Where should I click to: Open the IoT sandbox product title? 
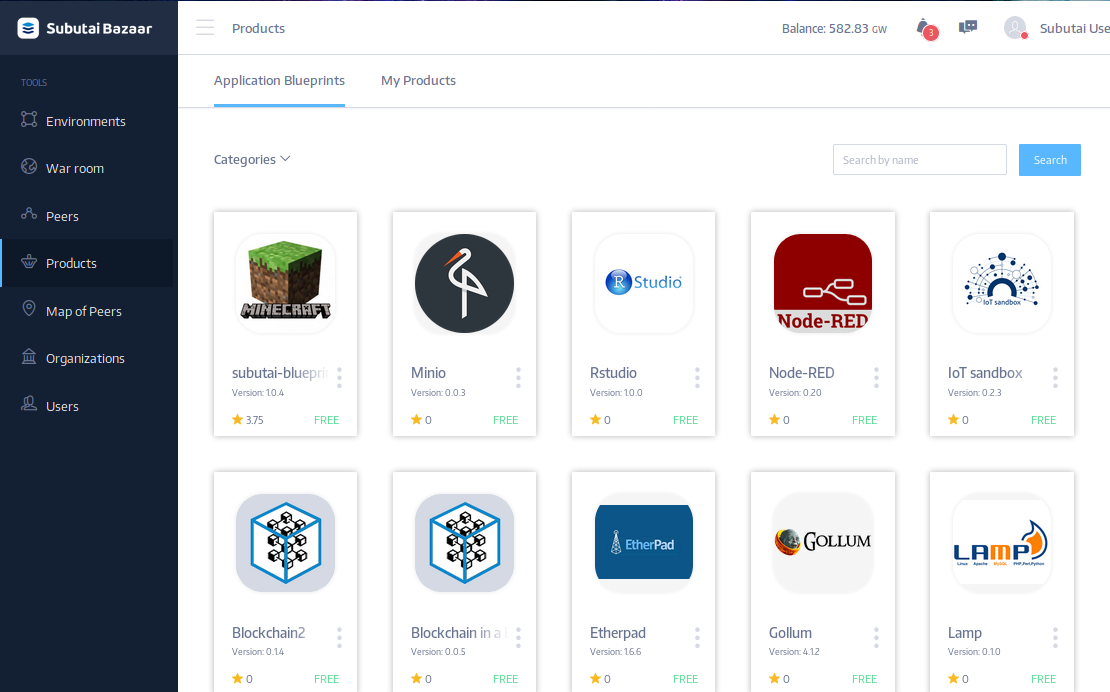(x=985, y=373)
